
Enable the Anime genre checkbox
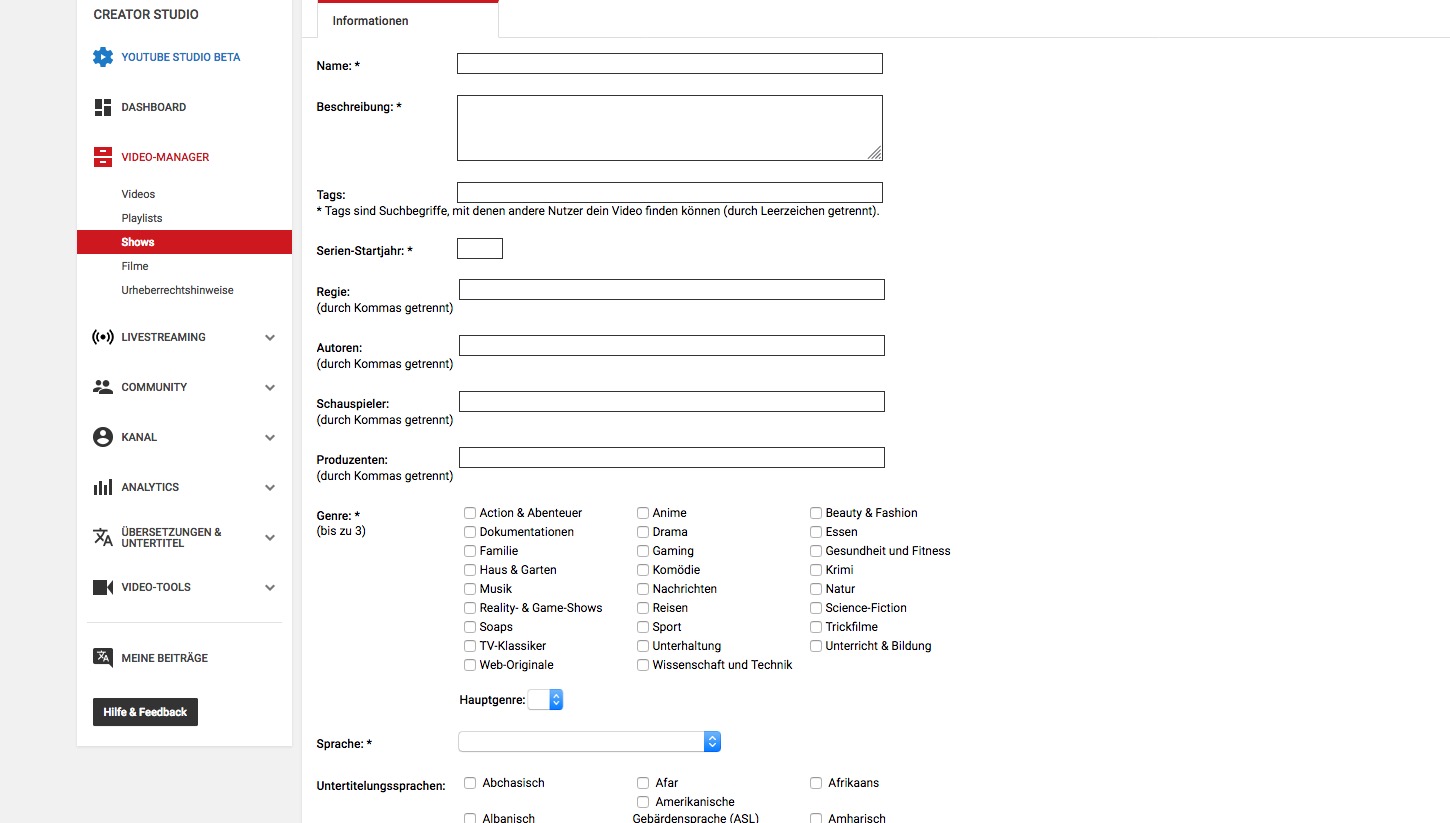point(643,513)
